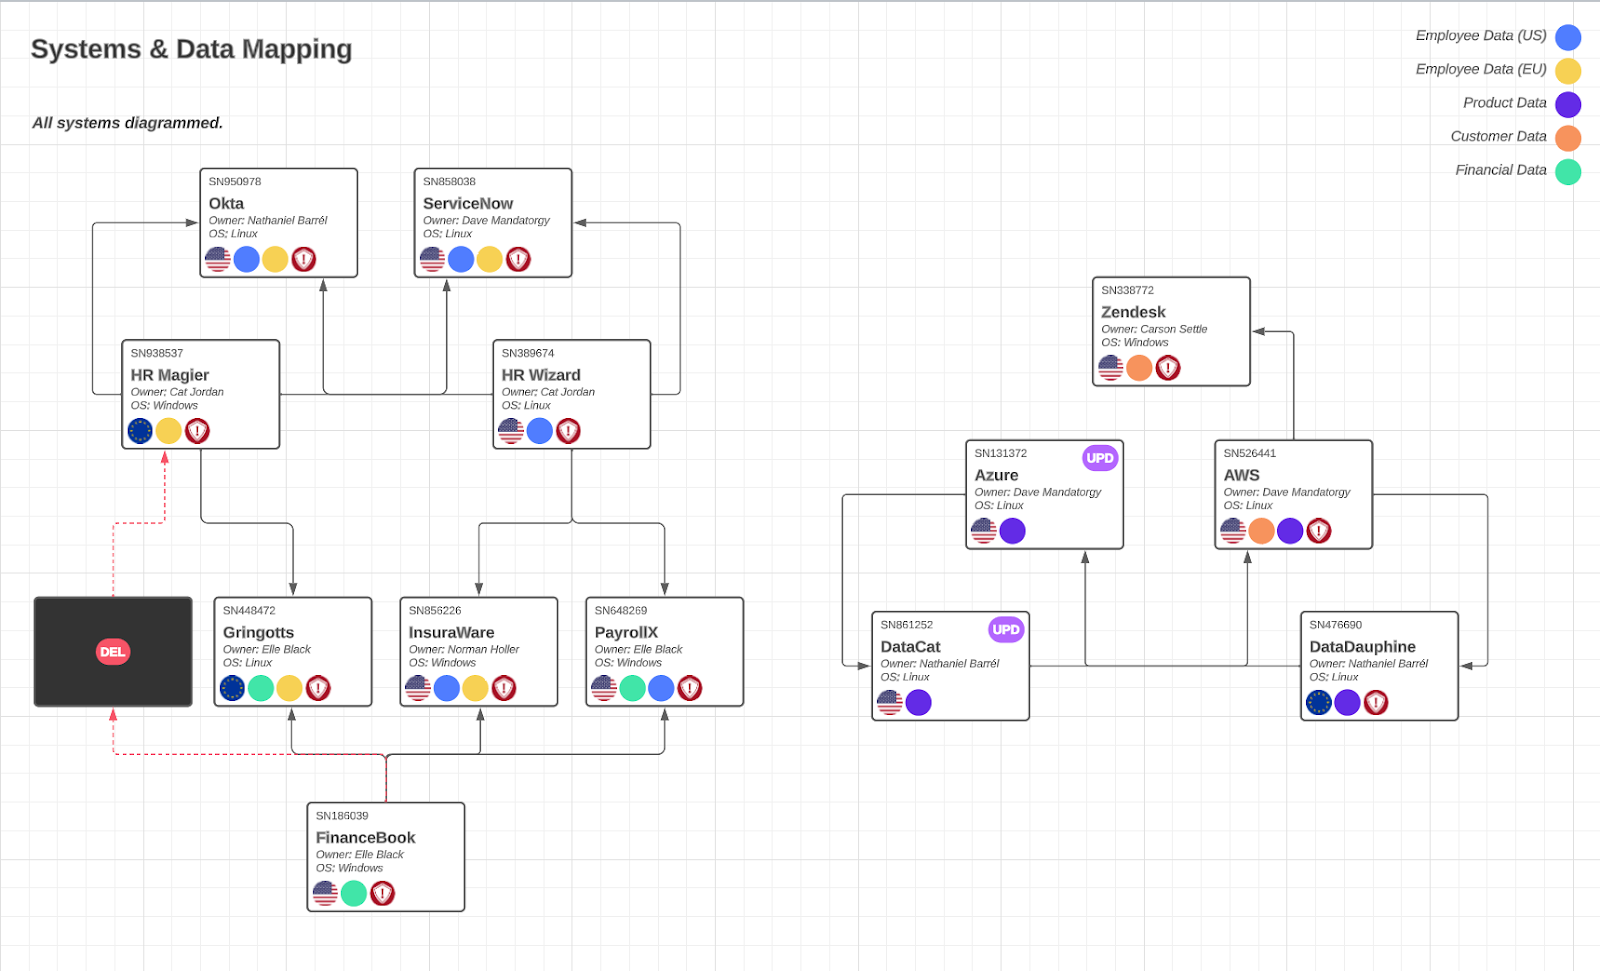The width and height of the screenshot is (1600, 971).
Task: Select the Product Data purple legend swatch
Action: (x=1568, y=104)
